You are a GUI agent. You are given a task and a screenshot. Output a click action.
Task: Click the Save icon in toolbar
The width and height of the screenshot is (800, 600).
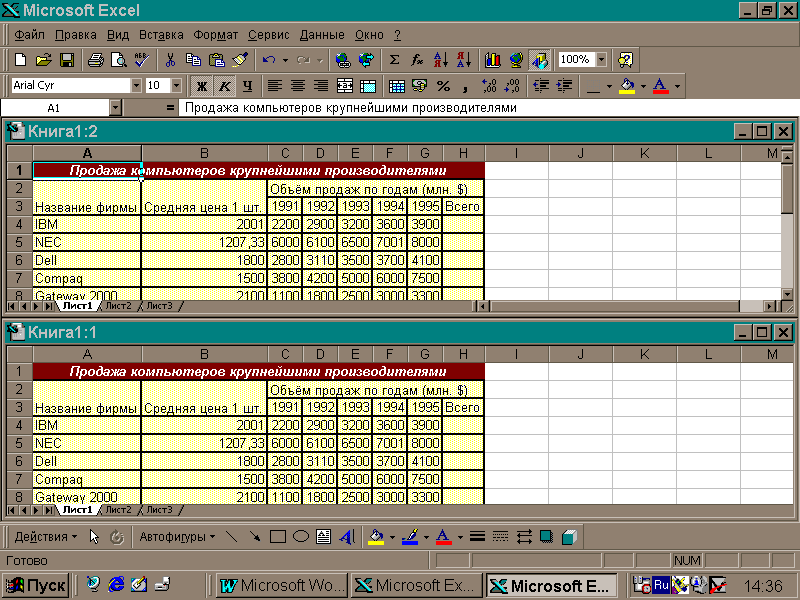click(67, 60)
